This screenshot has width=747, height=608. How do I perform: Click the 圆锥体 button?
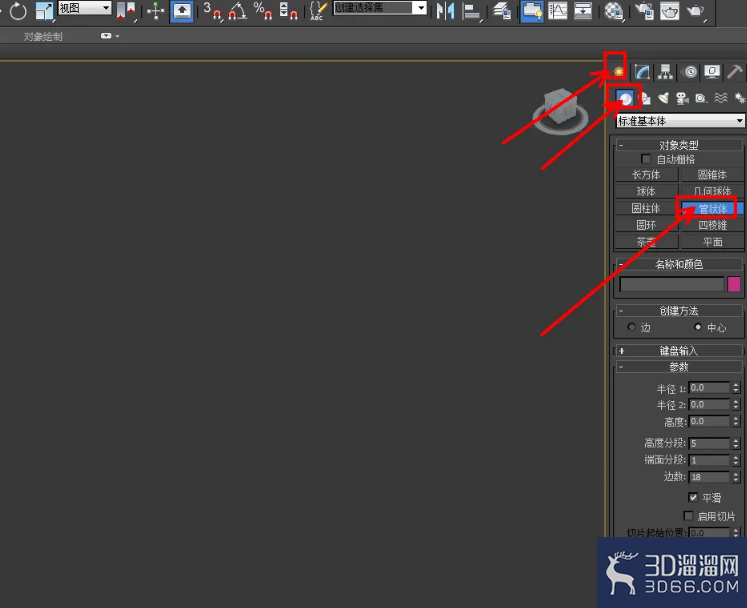tap(712, 174)
